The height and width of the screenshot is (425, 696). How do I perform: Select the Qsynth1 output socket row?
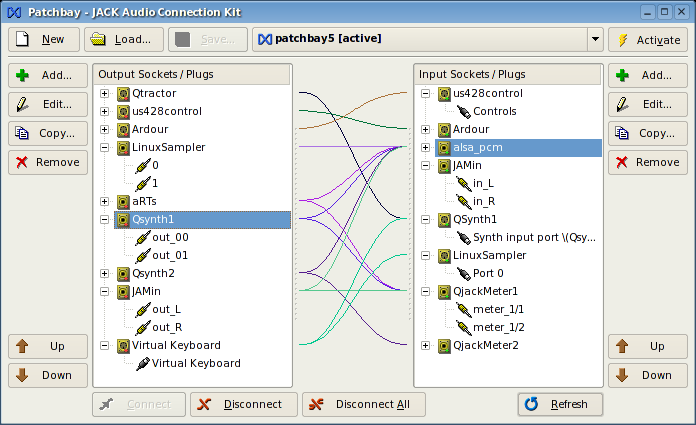(x=202, y=220)
